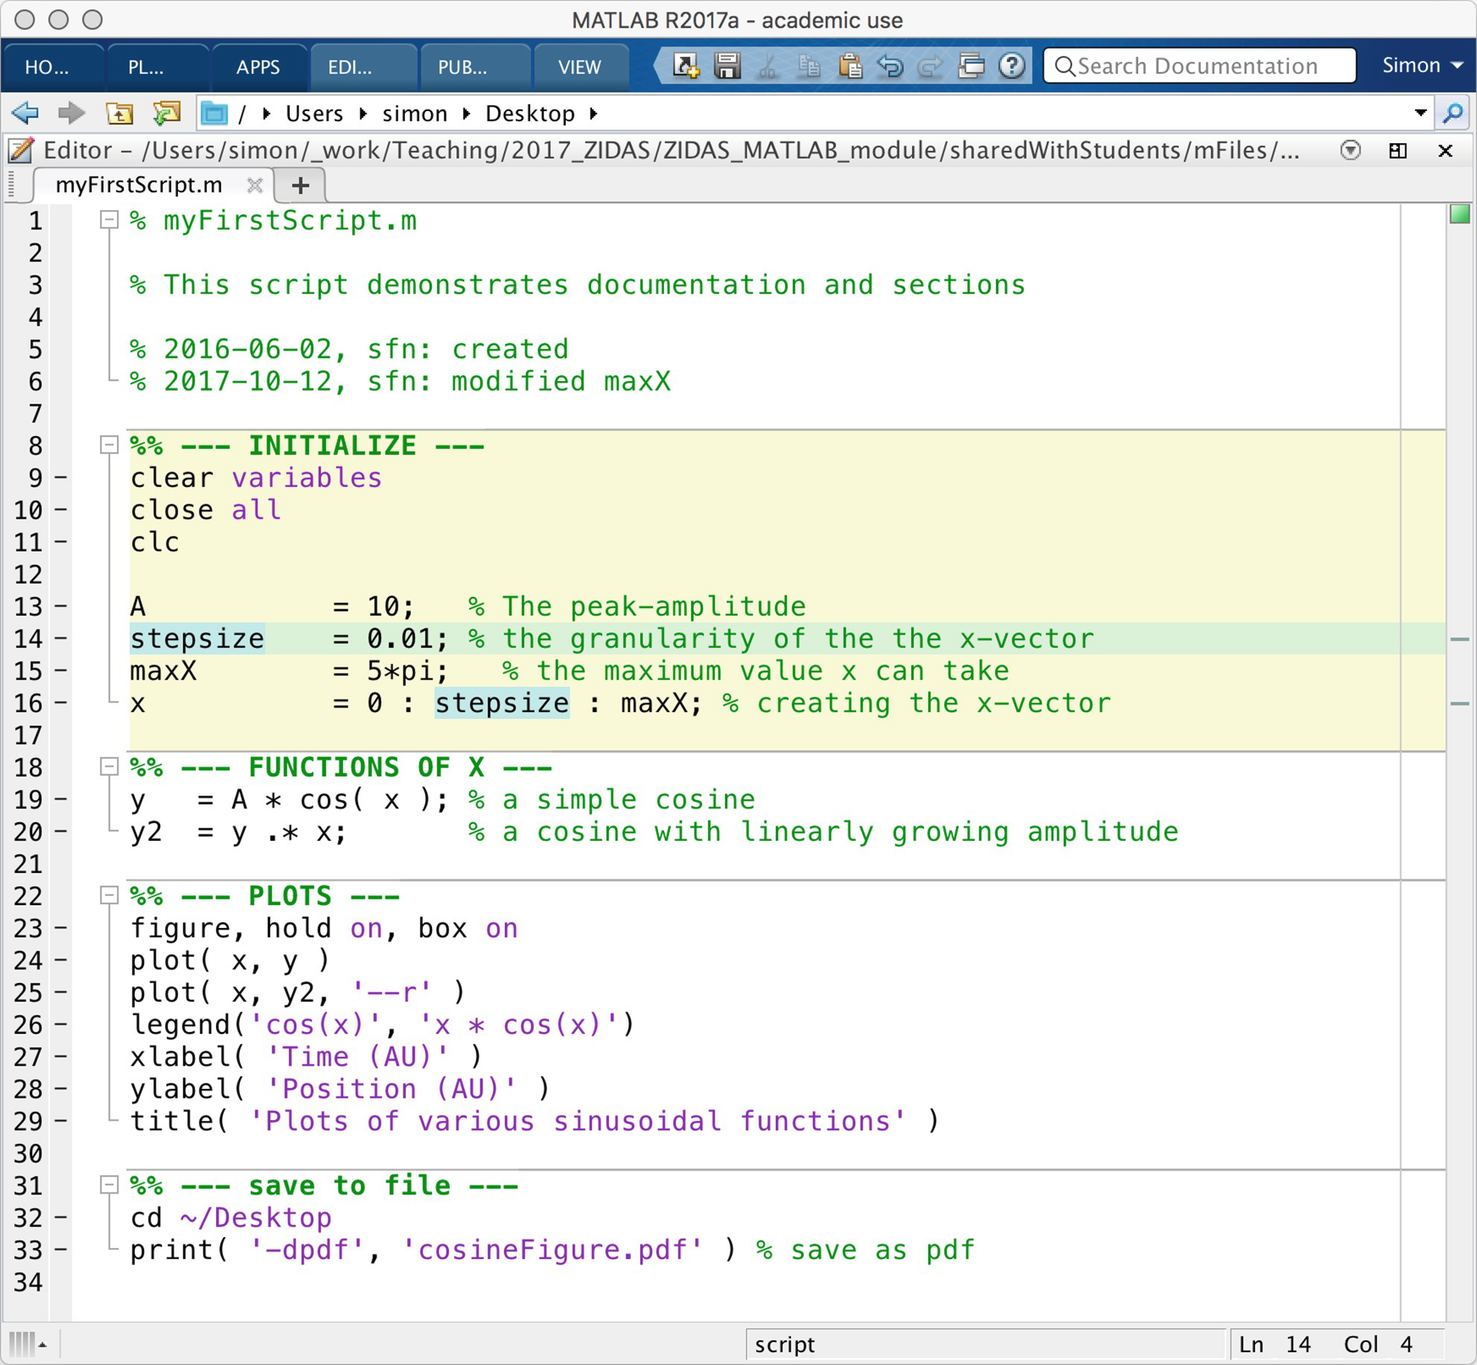1477x1365 pixels.
Task: Open the Simon account dropdown
Action: click(x=1421, y=66)
